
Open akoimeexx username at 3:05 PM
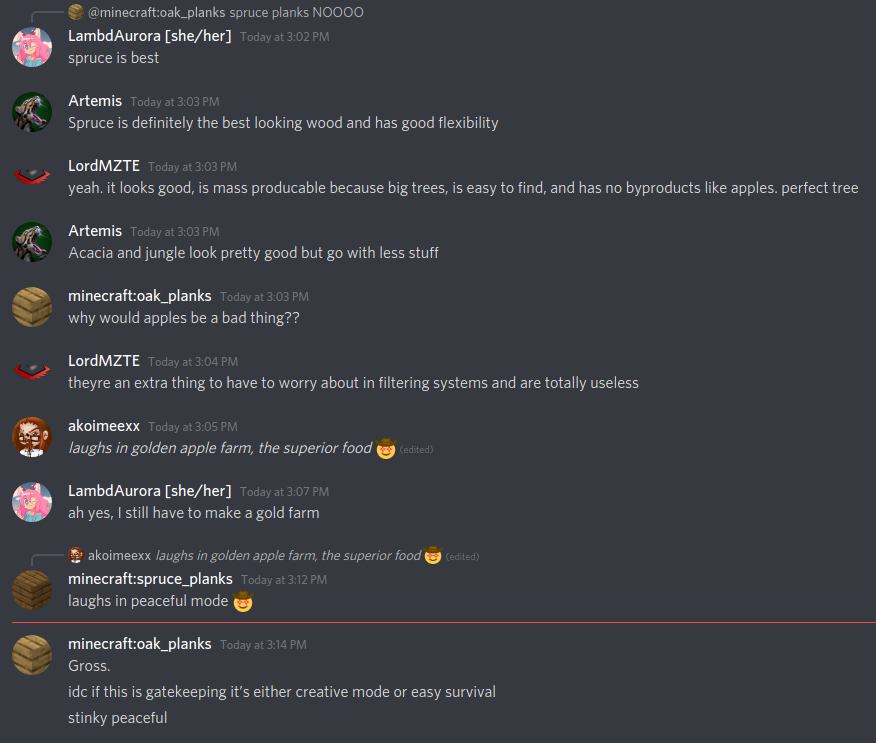coord(104,426)
